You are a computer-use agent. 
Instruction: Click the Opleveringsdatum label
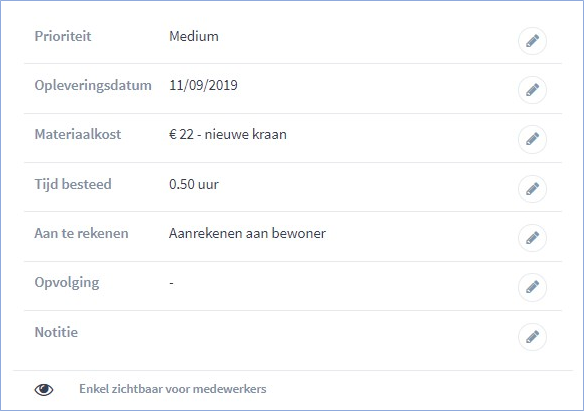(x=93, y=86)
